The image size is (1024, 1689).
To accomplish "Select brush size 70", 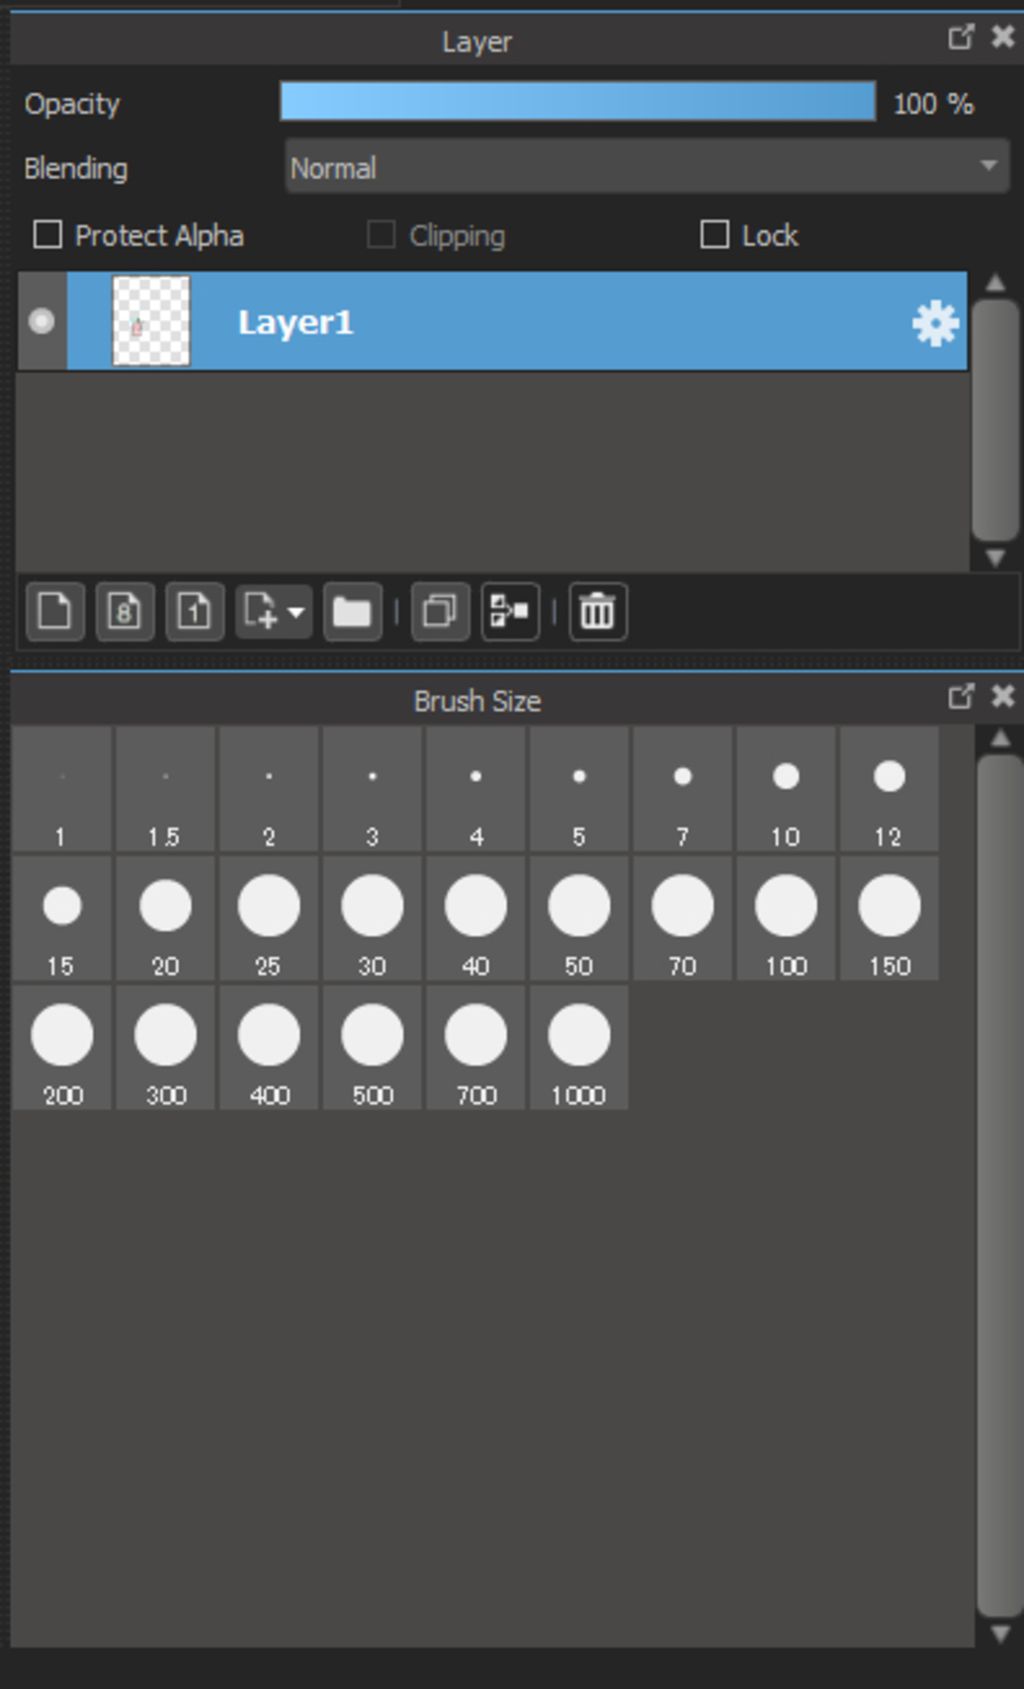I will tap(683, 918).
